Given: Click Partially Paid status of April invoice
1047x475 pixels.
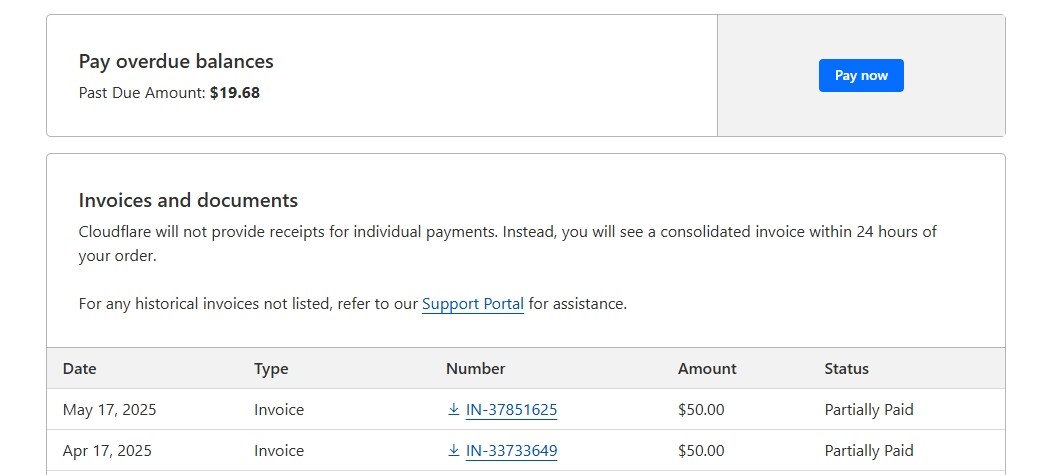Looking at the screenshot, I should (x=869, y=450).
